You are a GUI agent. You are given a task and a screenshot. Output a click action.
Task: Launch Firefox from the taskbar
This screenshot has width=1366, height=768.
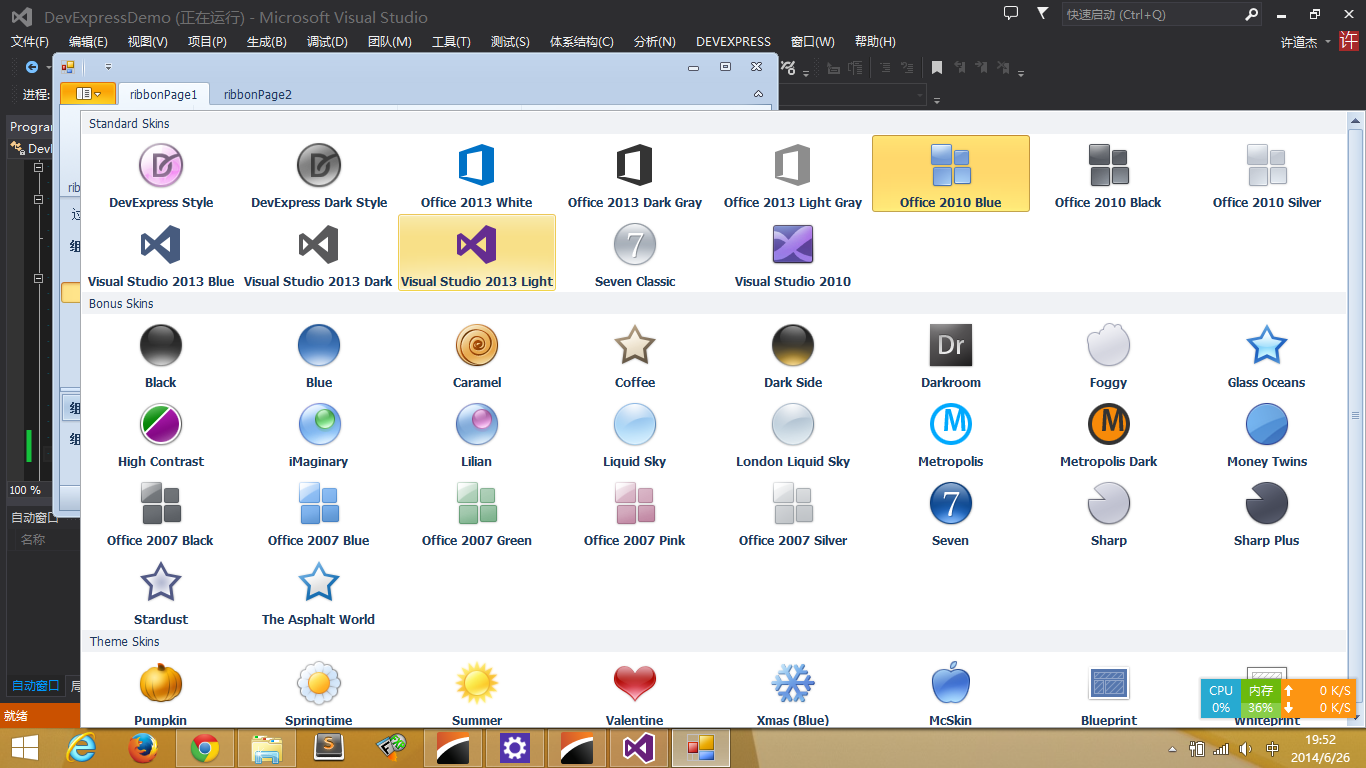tap(143, 748)
